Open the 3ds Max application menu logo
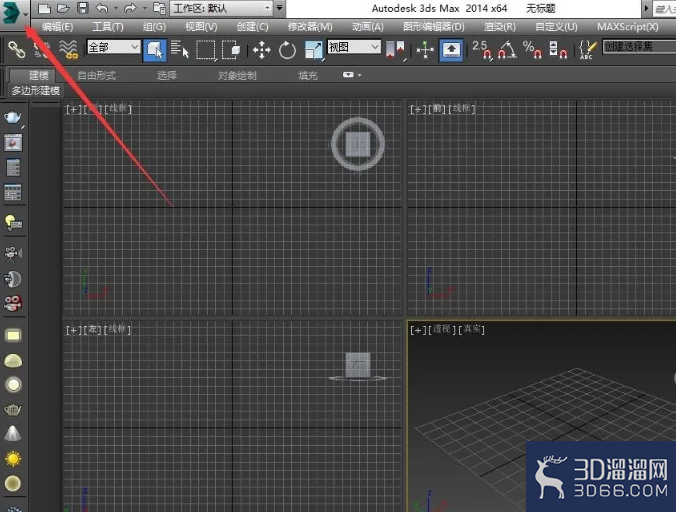 click(13, 13)
